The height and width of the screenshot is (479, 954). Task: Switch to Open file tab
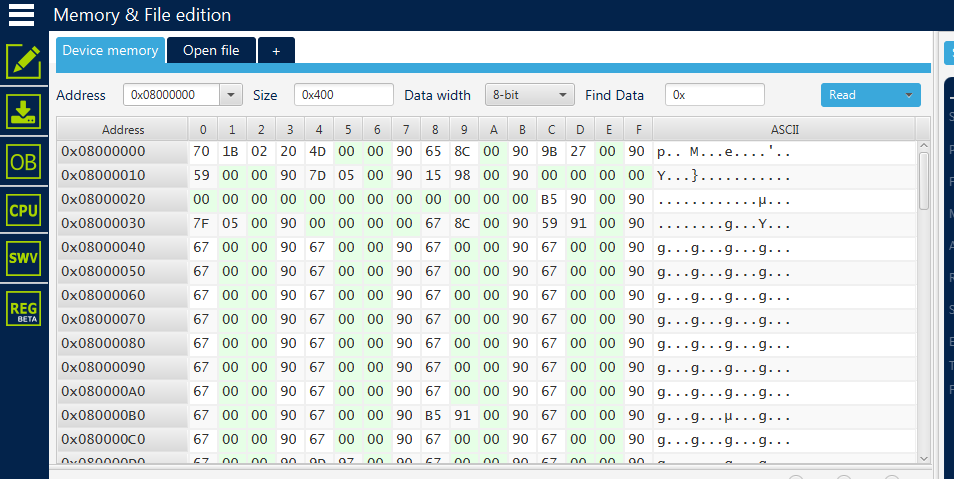pos(211,51)
